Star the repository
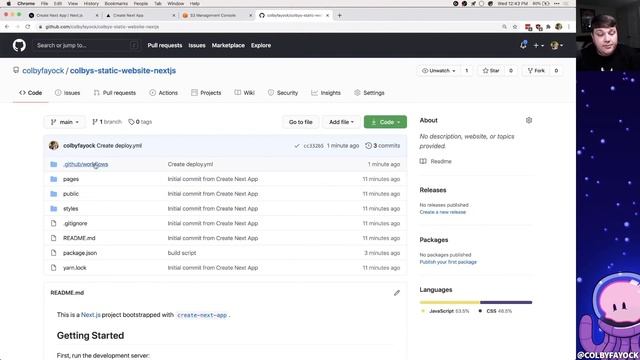This screenshot has width=640, height=360. coord(491,71)
